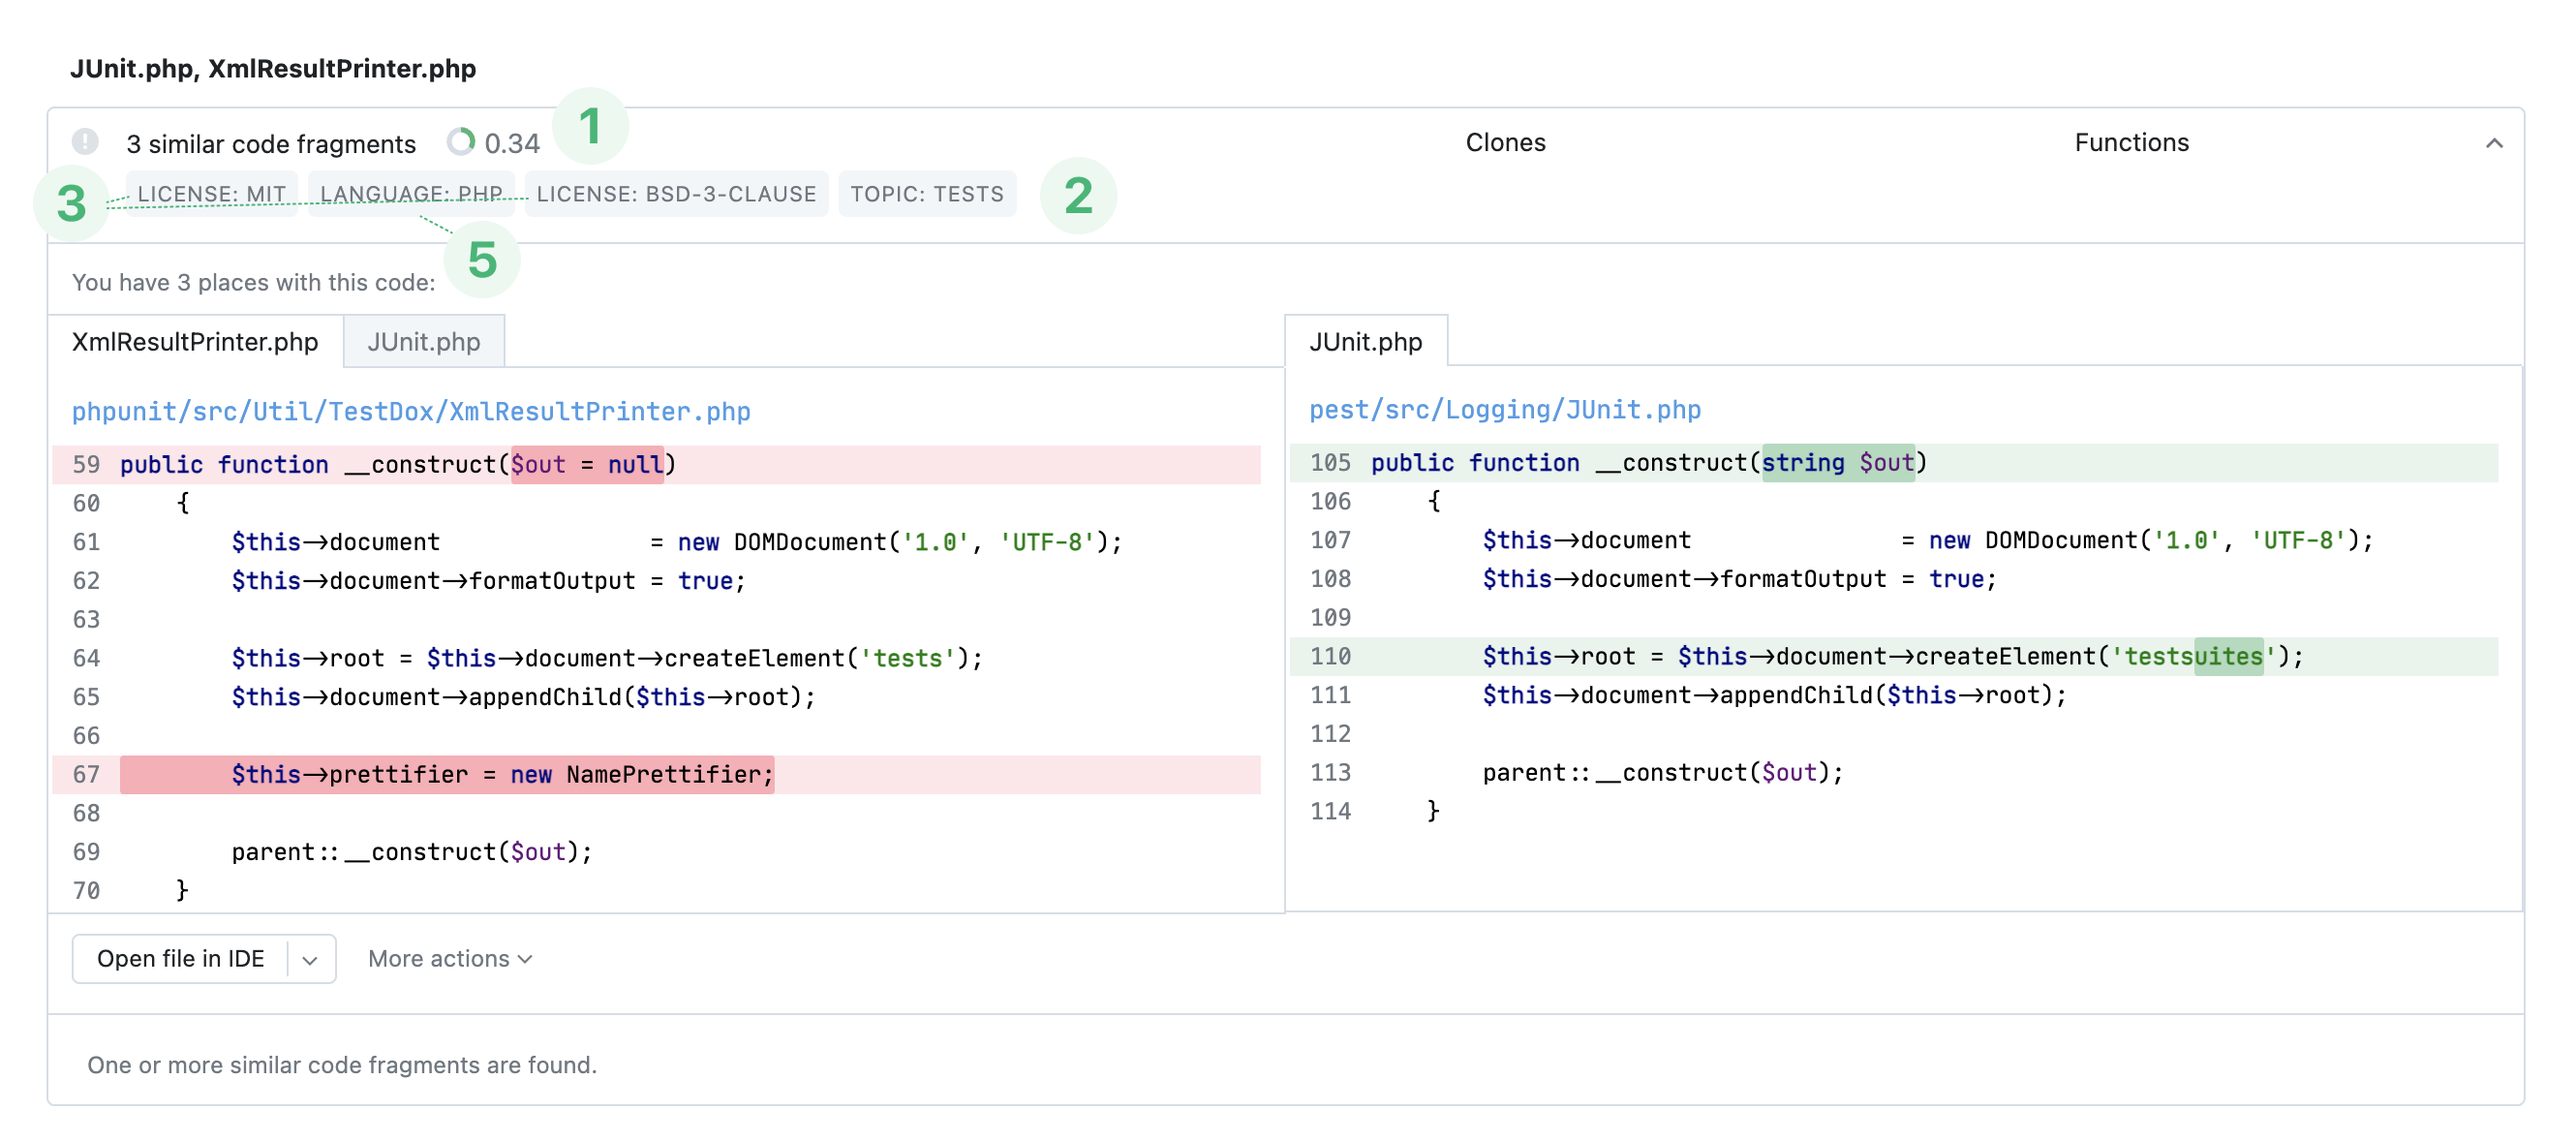
Task: Switch to the XmlResultPrinter.php tab
Action: (195, 342)
